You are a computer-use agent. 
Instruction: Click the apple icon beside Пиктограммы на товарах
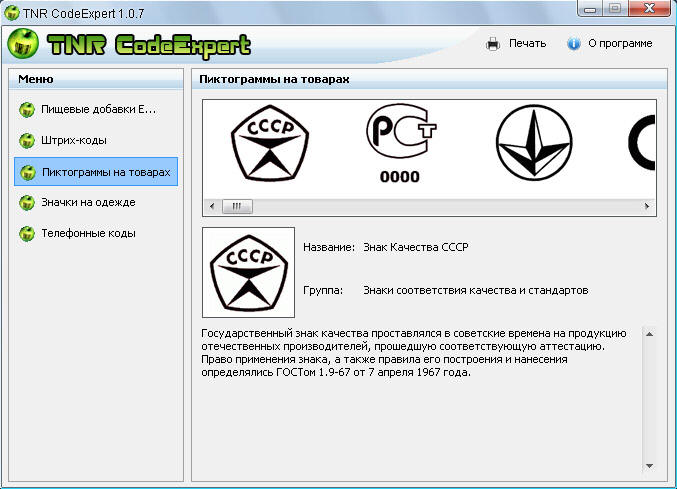[28, 173]
